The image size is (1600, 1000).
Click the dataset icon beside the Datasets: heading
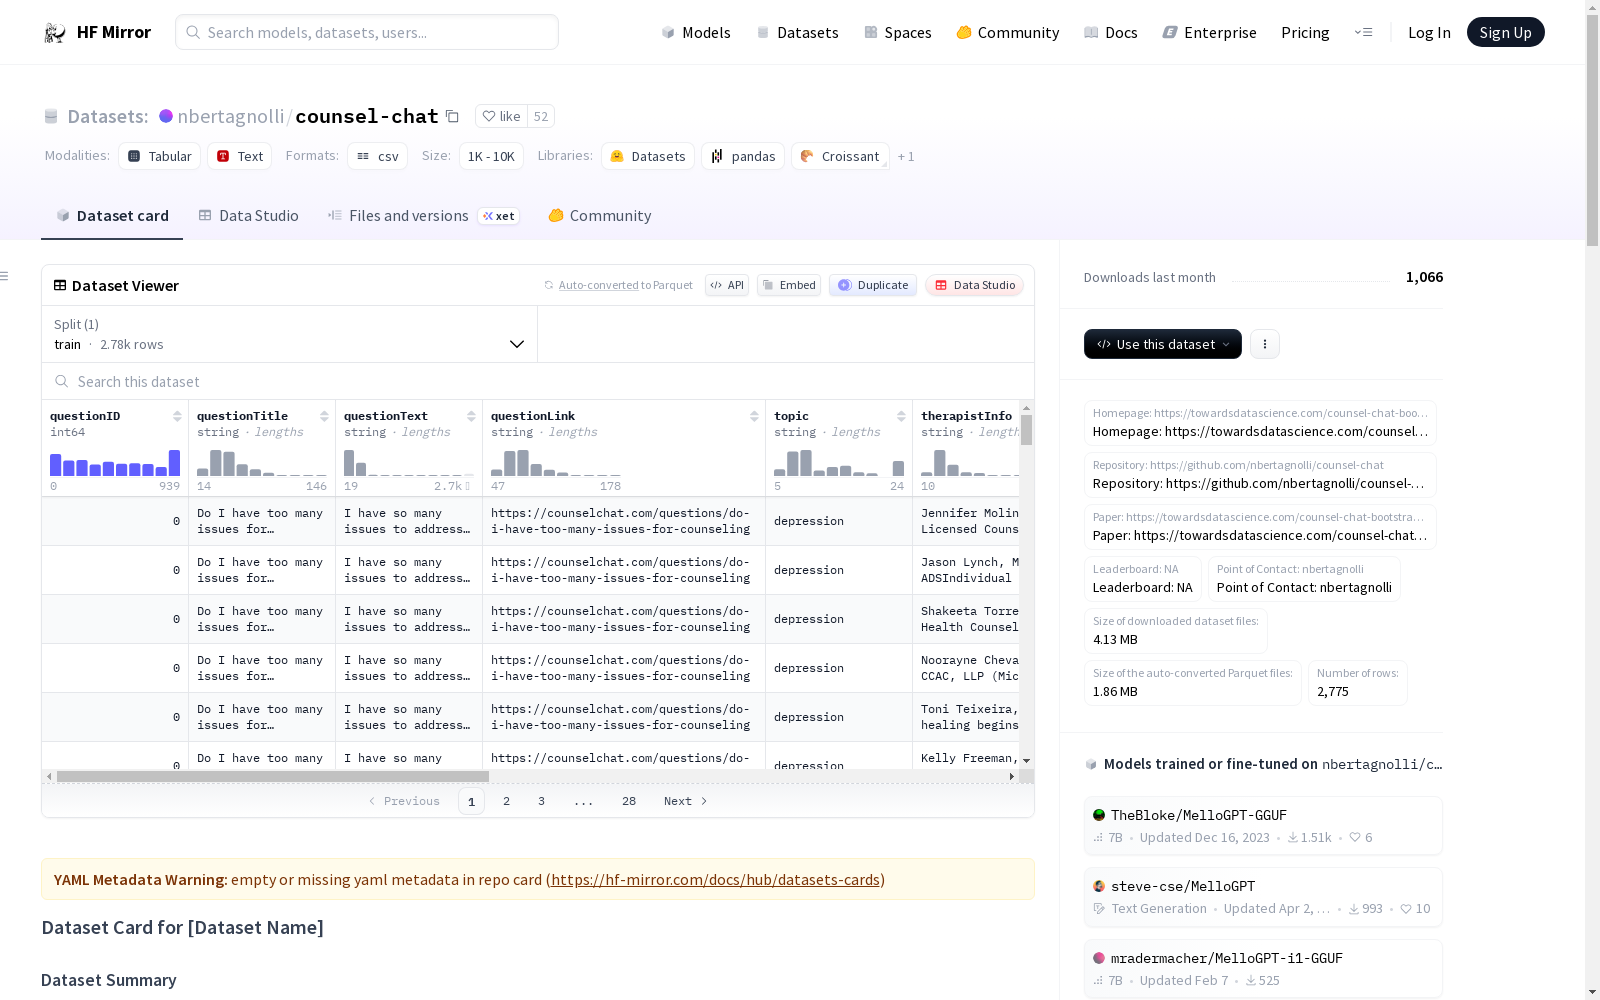51,116
